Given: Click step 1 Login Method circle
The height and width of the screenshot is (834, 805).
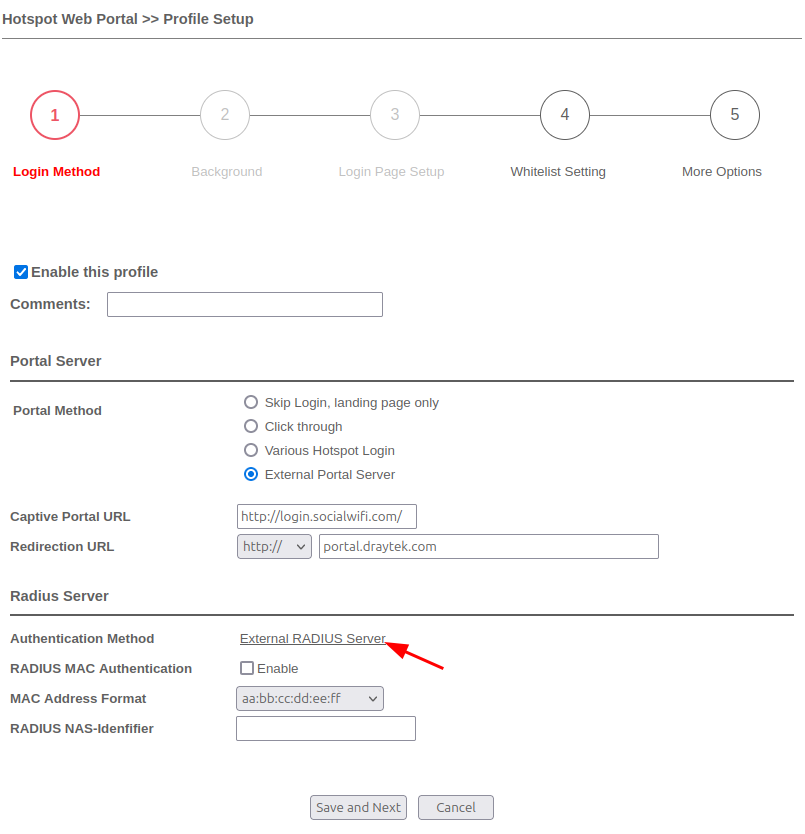Looking at the screenshot, I should point(55,115).
